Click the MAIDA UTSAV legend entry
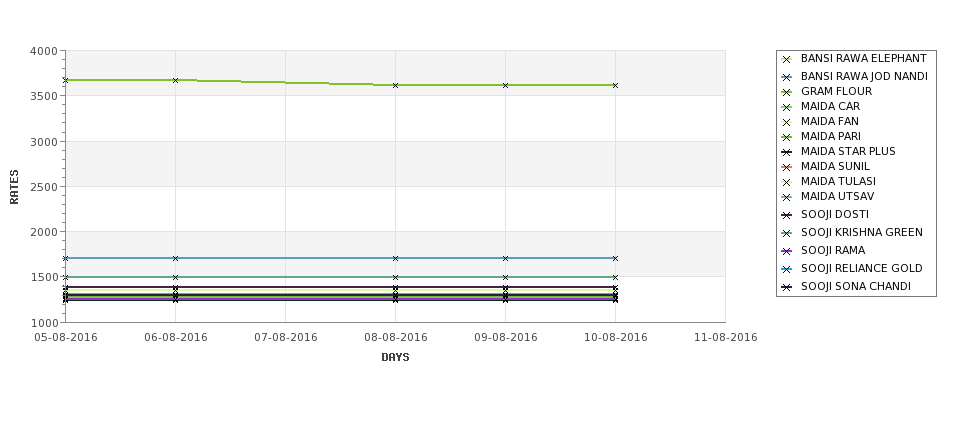Screen dimensions: 975x429 click(837, 196)
